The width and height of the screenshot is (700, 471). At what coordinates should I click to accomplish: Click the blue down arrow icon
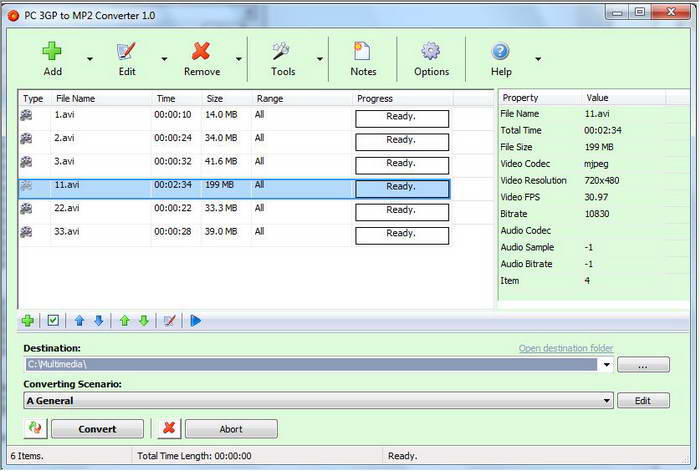99,321
